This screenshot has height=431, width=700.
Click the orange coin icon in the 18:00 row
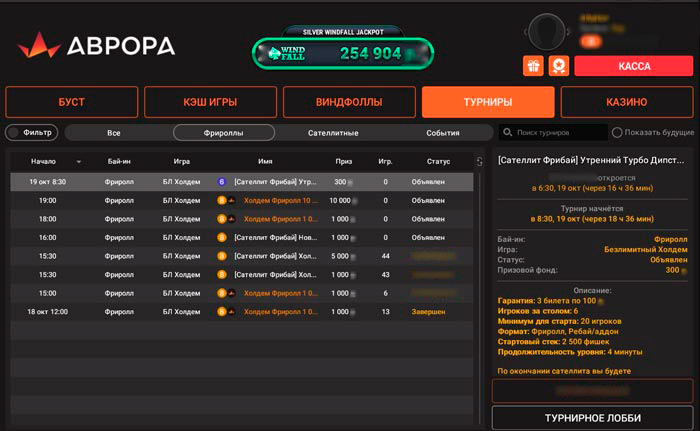221,219
